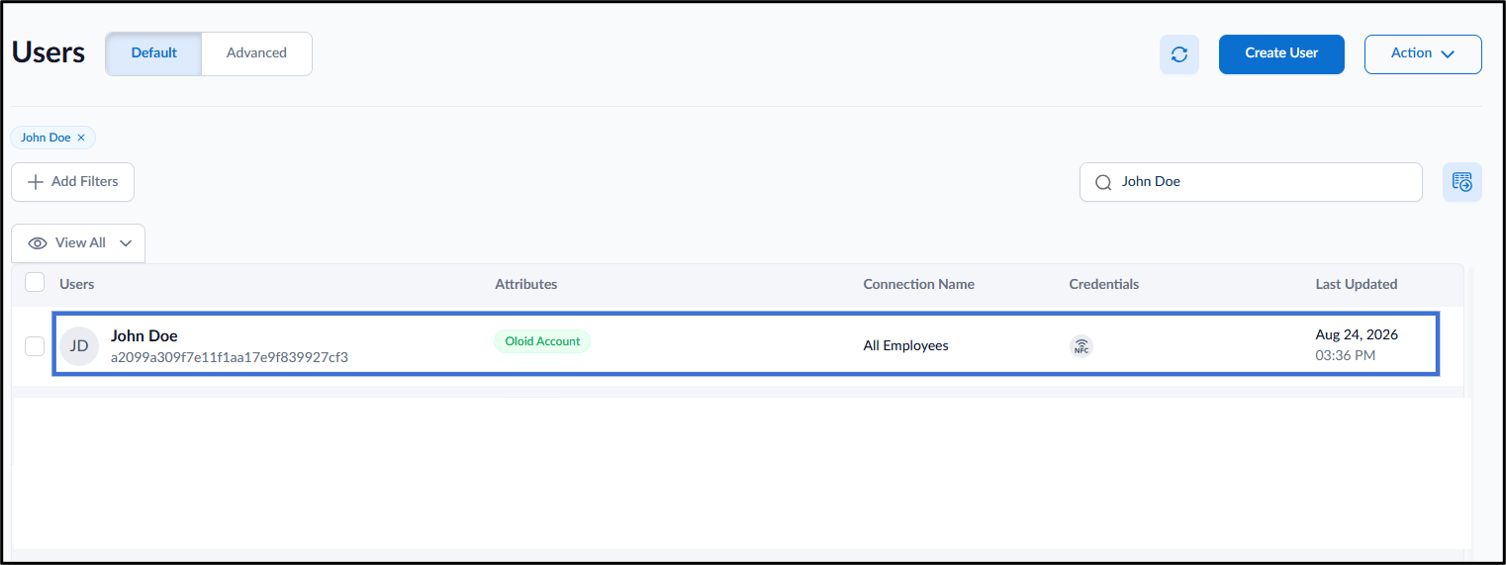Click the All Employees connection cell
Image resolution: width=1506 pixels, height=565 pixels.
point(906,346)
